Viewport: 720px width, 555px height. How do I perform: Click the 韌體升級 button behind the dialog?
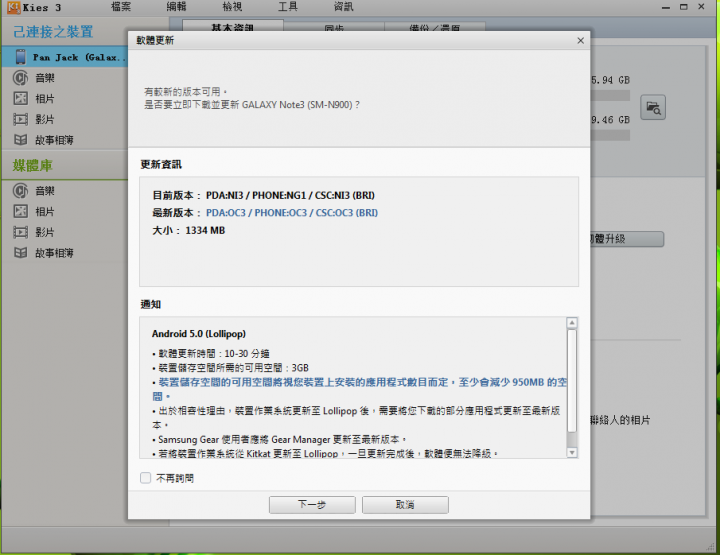626,239
